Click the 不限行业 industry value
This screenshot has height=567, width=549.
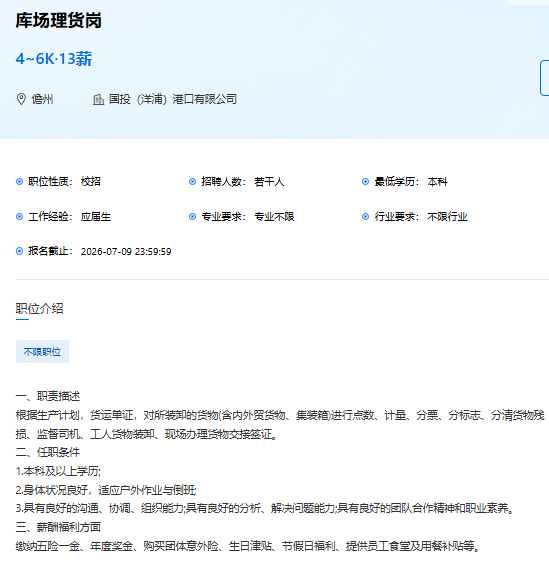tap(447, 217)
